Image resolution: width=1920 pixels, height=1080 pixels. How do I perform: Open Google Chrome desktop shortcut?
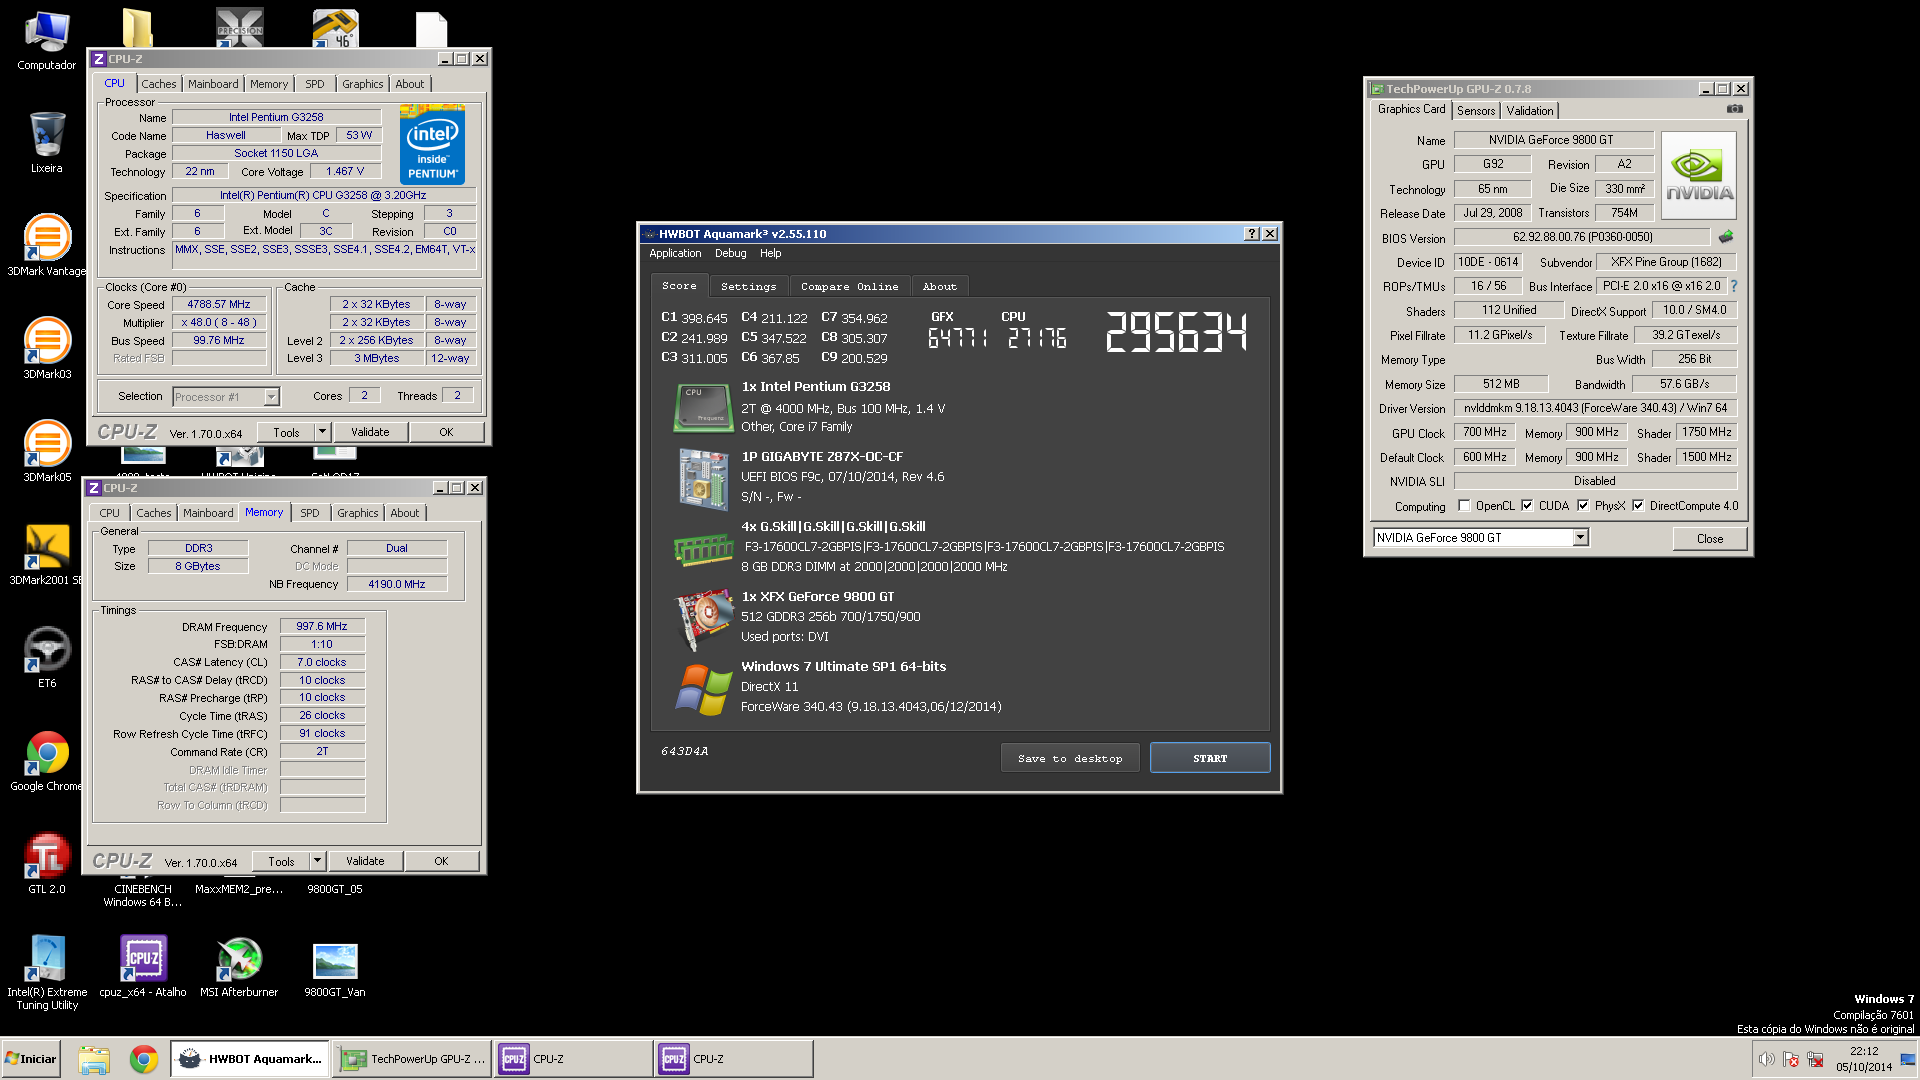(46, 760)
